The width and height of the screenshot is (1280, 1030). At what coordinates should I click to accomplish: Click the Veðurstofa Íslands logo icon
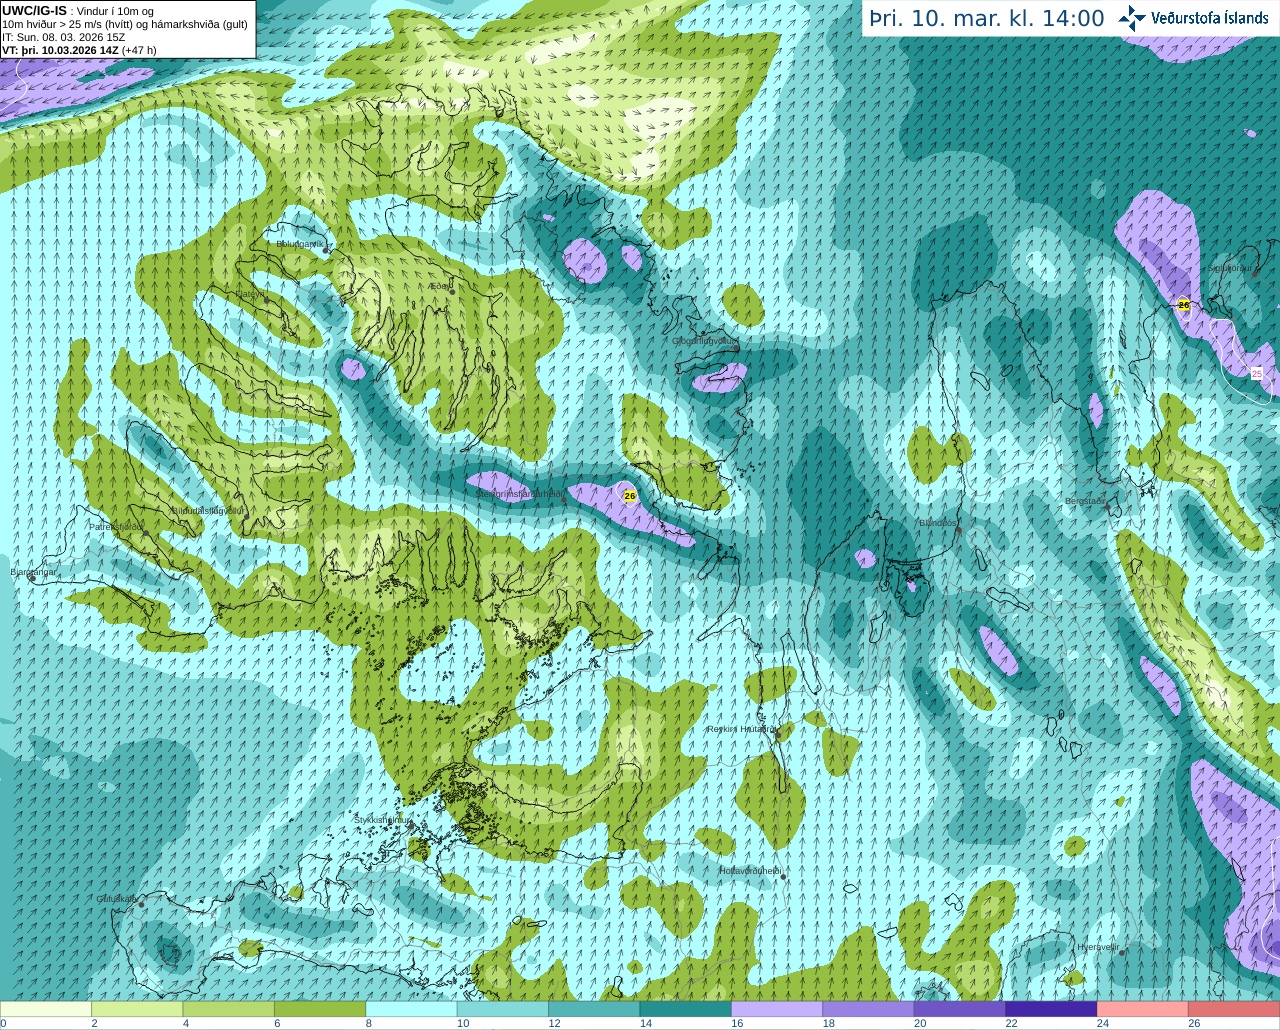[1132, 18]
